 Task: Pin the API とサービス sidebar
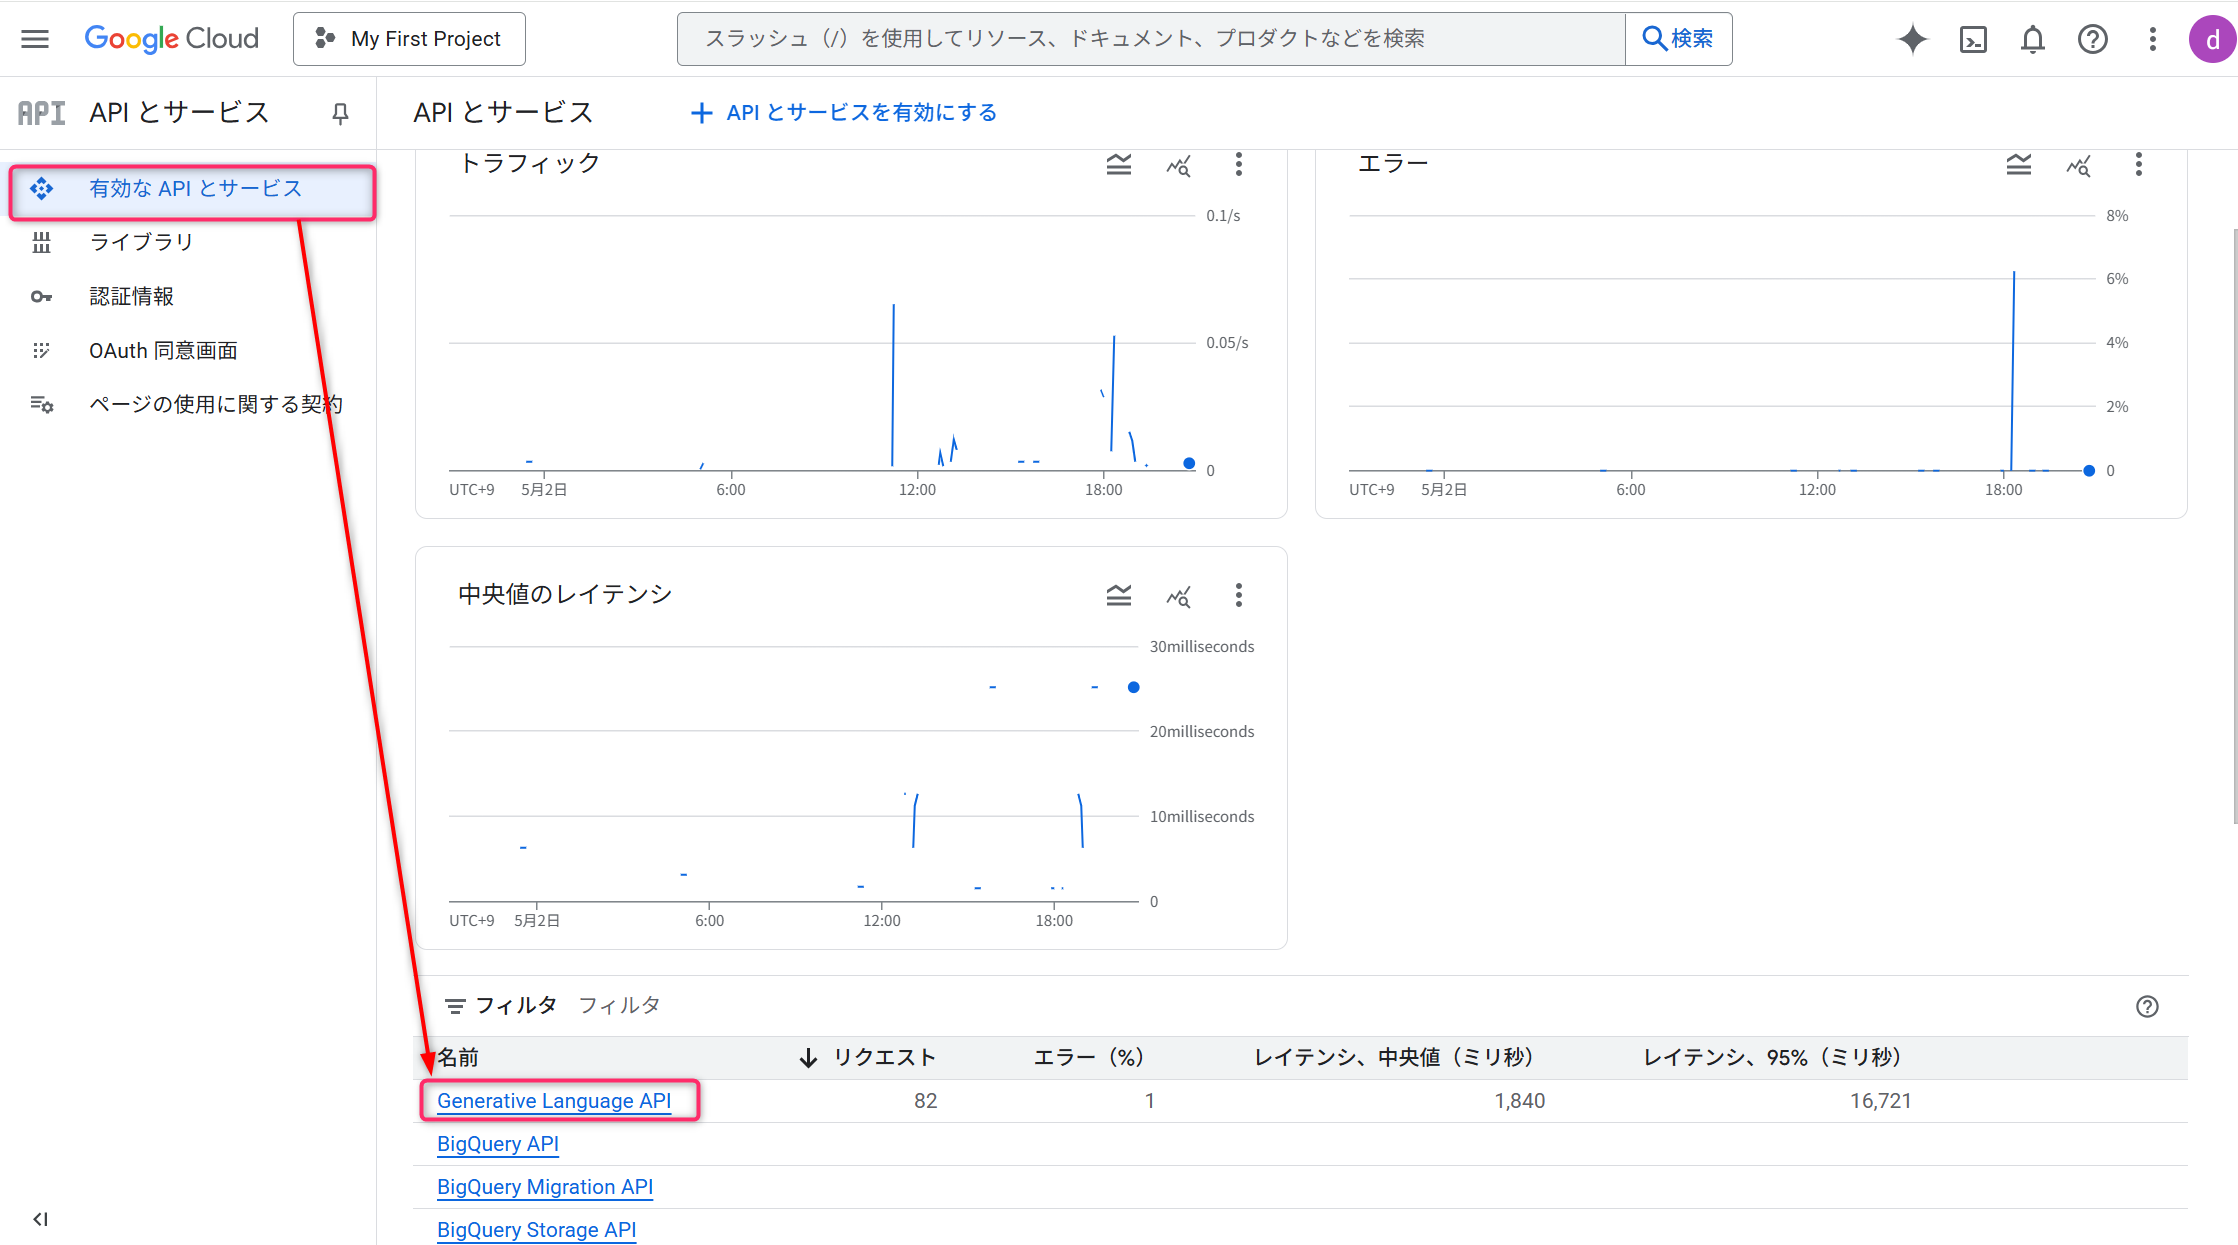click(340, 113)
